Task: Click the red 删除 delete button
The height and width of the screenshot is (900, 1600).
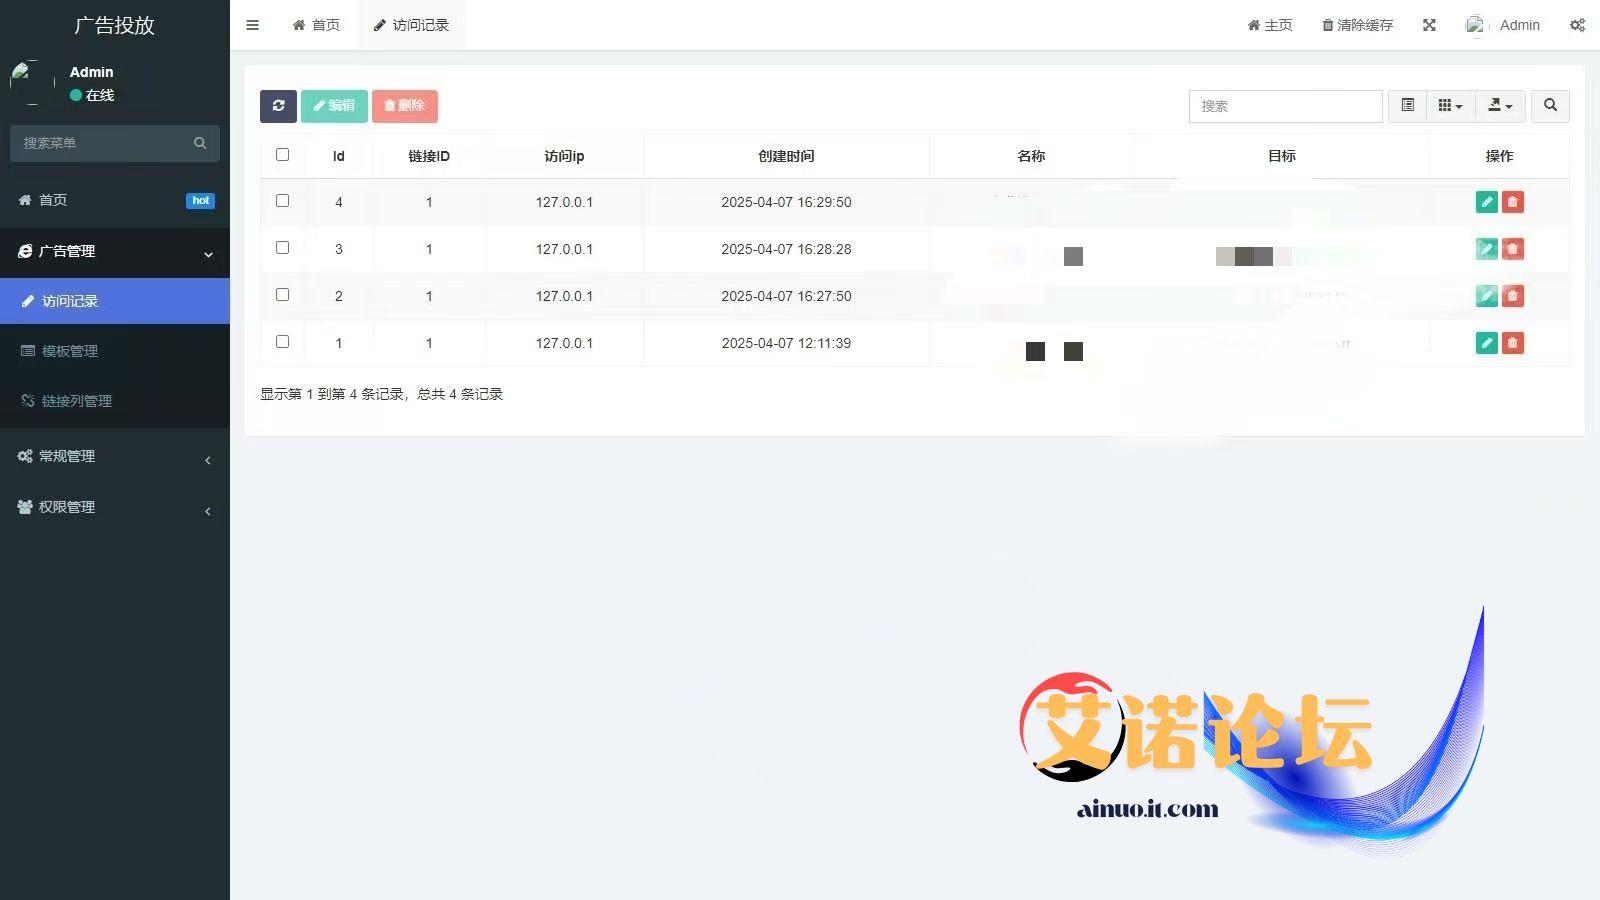Action: (405, 106)
